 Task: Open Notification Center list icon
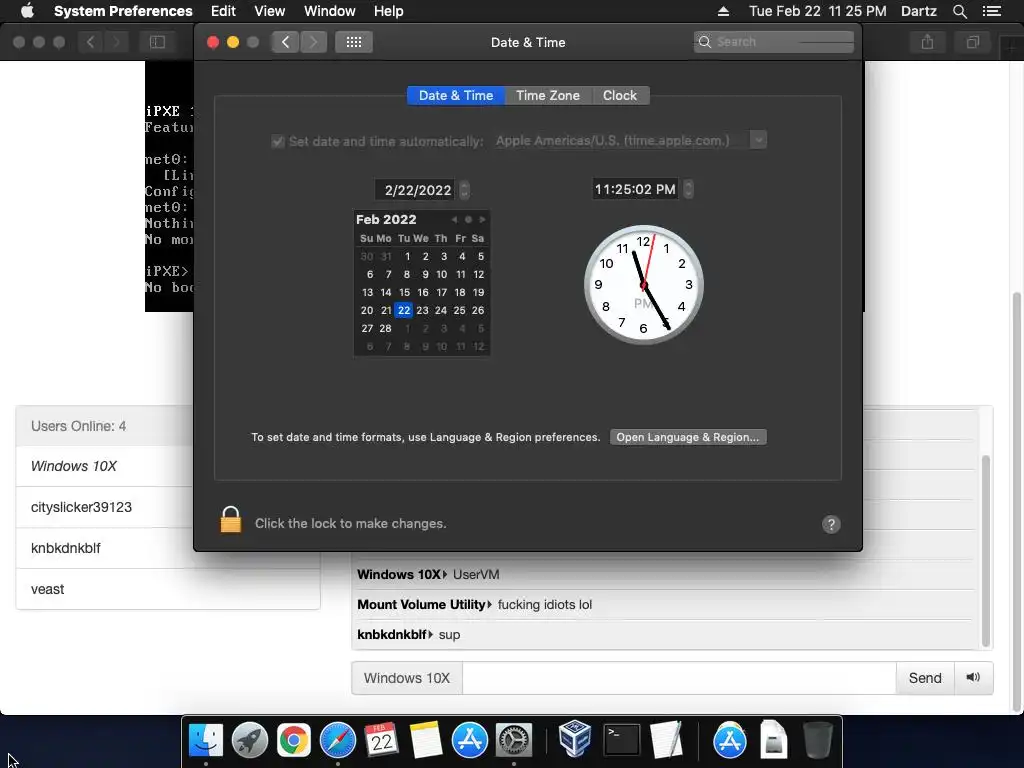[x=991, y=11]
